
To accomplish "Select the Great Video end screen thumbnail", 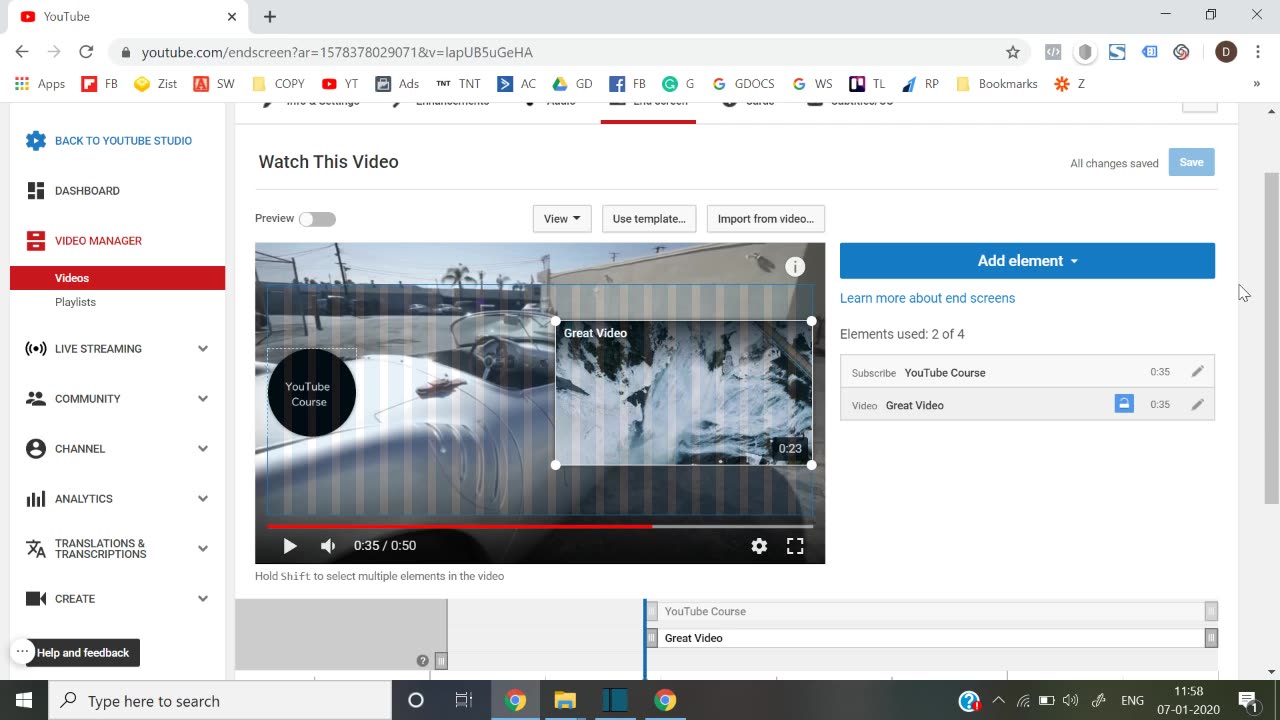I will pyautogui.click(x=684, y=393).
